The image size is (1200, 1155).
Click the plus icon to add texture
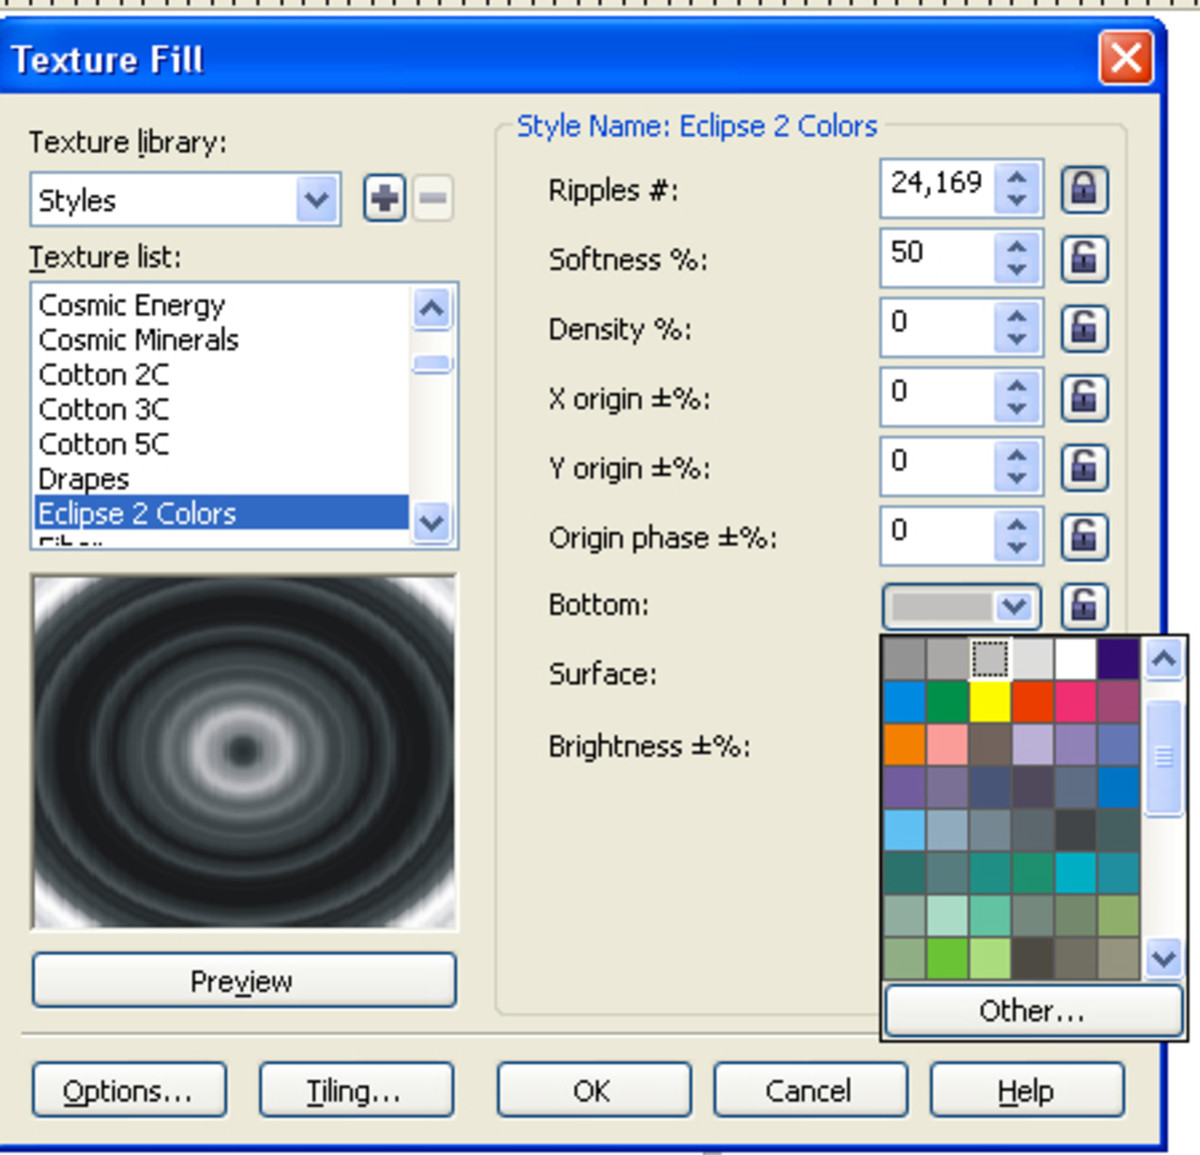(x=384, y=198)
